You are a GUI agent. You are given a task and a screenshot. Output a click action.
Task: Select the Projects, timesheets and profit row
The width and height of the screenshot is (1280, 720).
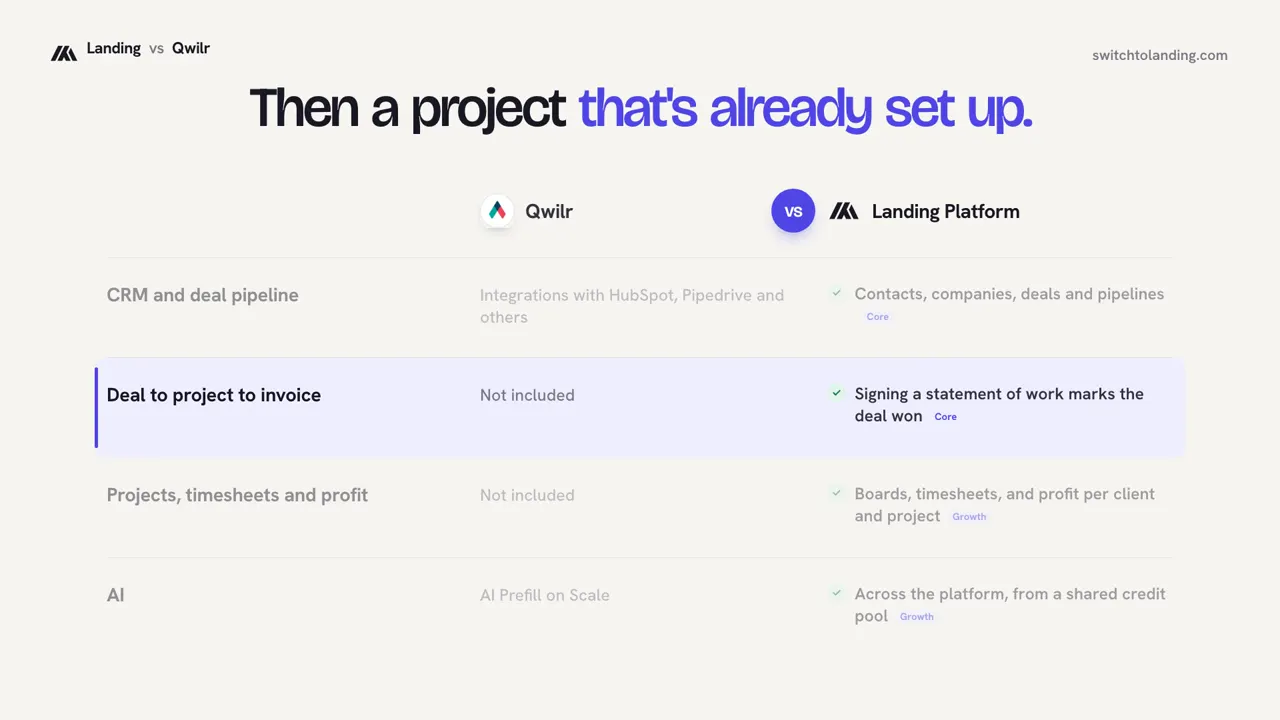[x=640, y=507]
